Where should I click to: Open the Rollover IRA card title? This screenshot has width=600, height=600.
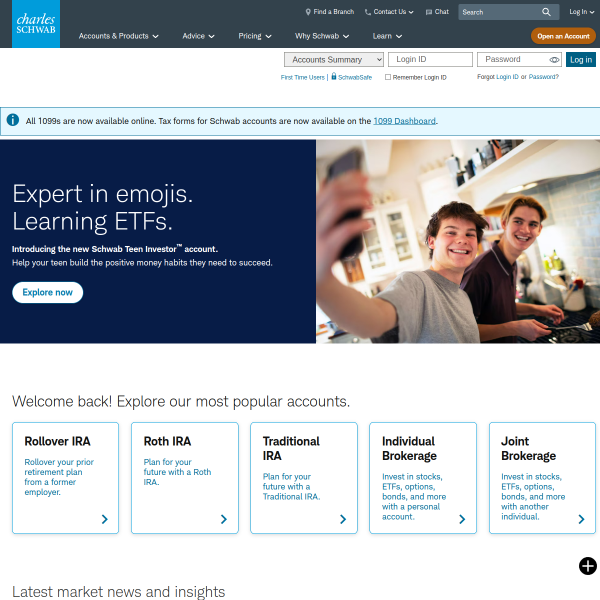[x=57, y=441]
